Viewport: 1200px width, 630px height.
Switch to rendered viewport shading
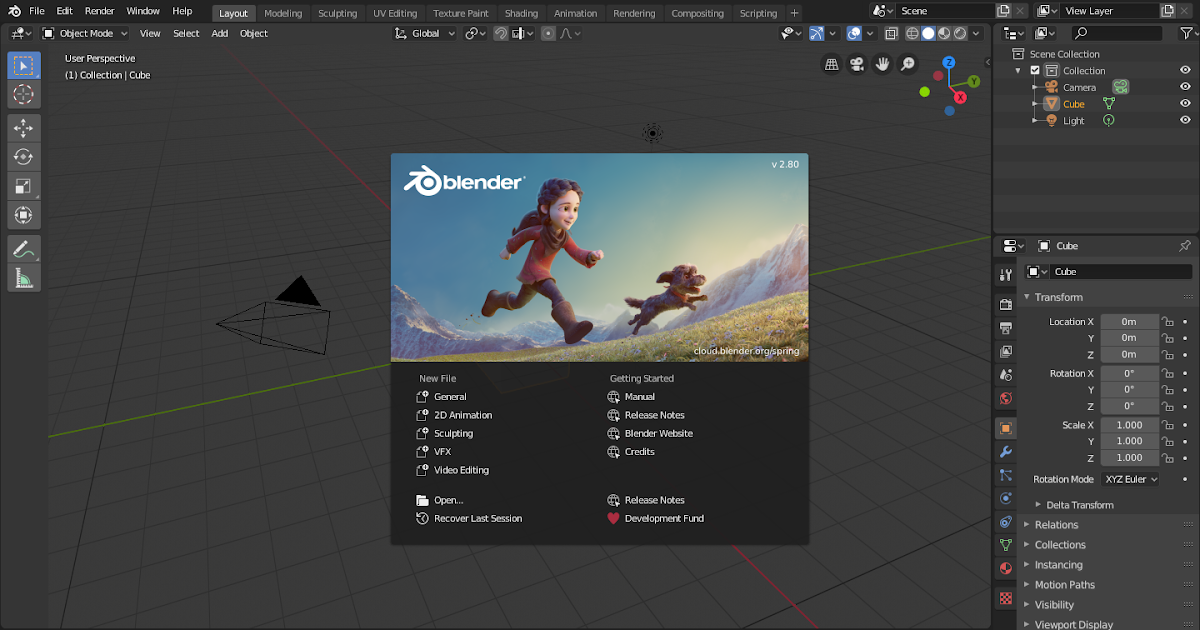960,33
